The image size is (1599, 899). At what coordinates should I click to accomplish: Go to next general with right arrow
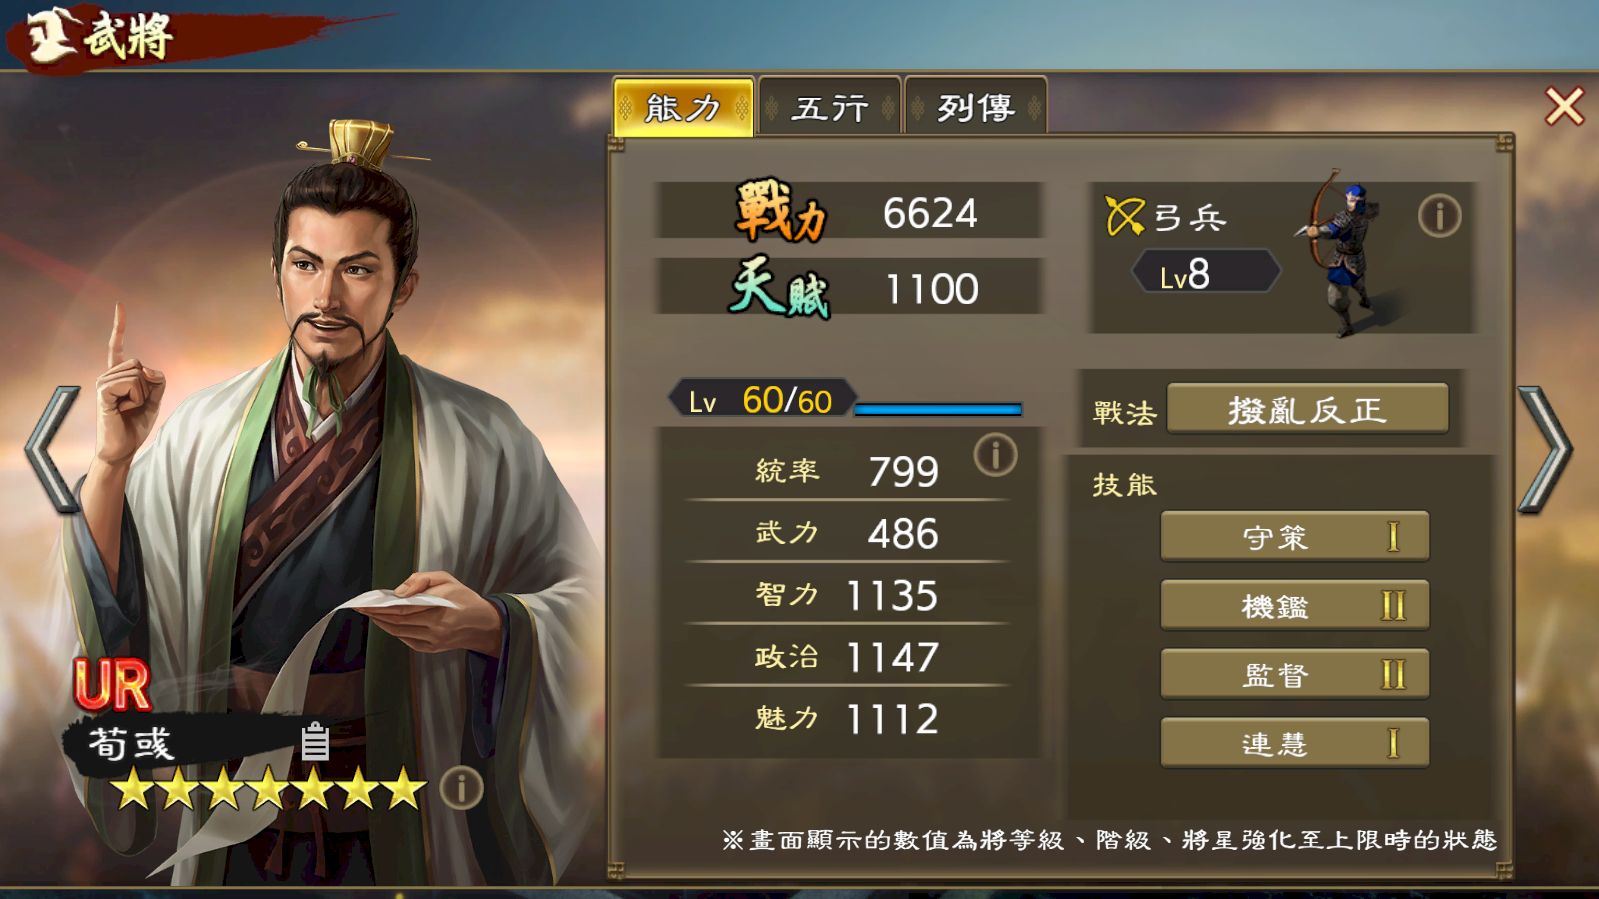coord(1545,449)
